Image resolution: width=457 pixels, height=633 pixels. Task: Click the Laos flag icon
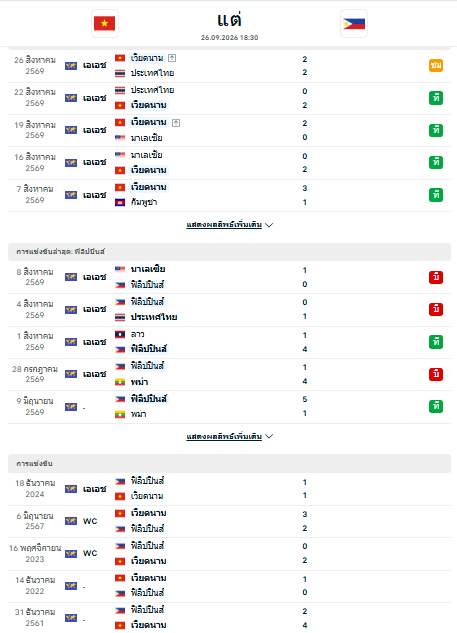pyautogui.click(x=120, y=335)
